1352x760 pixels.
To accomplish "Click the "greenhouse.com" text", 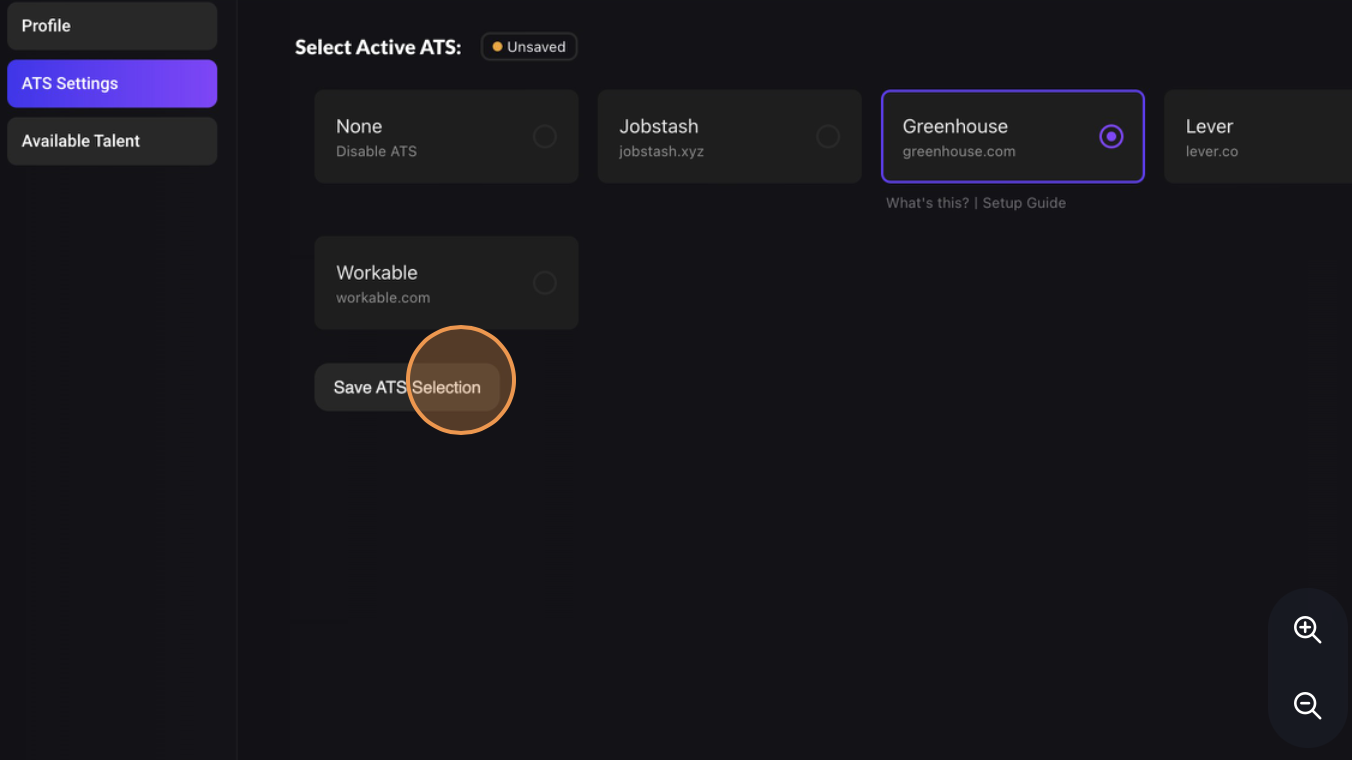I will pyautogui.click(x=959, y=152).
